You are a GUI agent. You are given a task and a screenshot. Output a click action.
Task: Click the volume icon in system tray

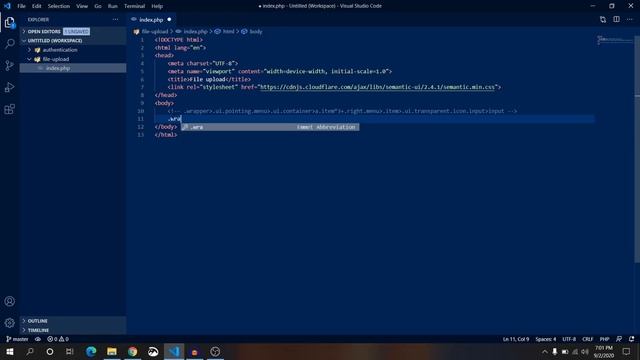(x=585, y=351)
